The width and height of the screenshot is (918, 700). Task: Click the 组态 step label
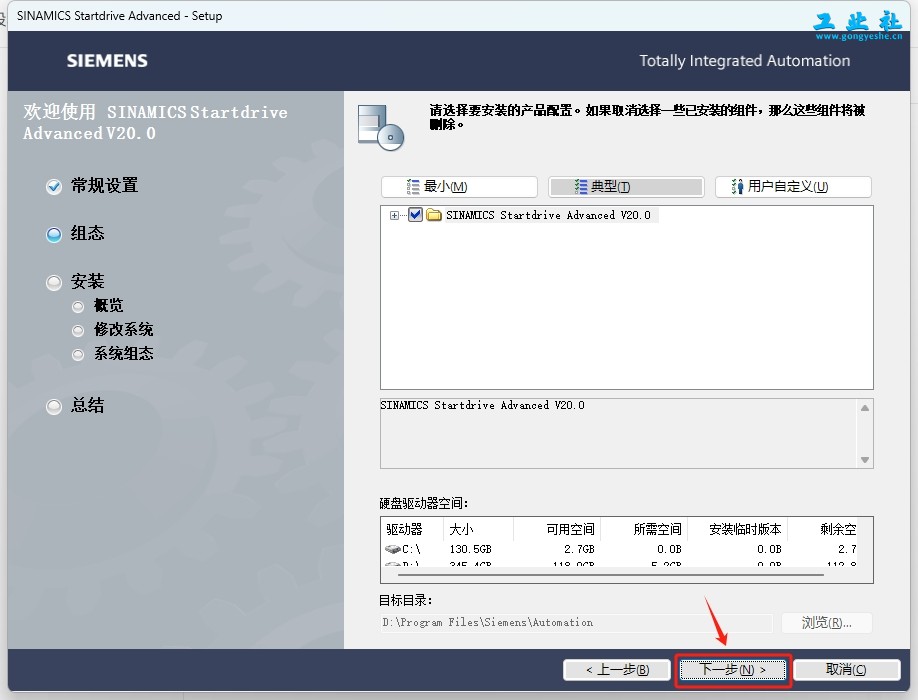point(87,234)
